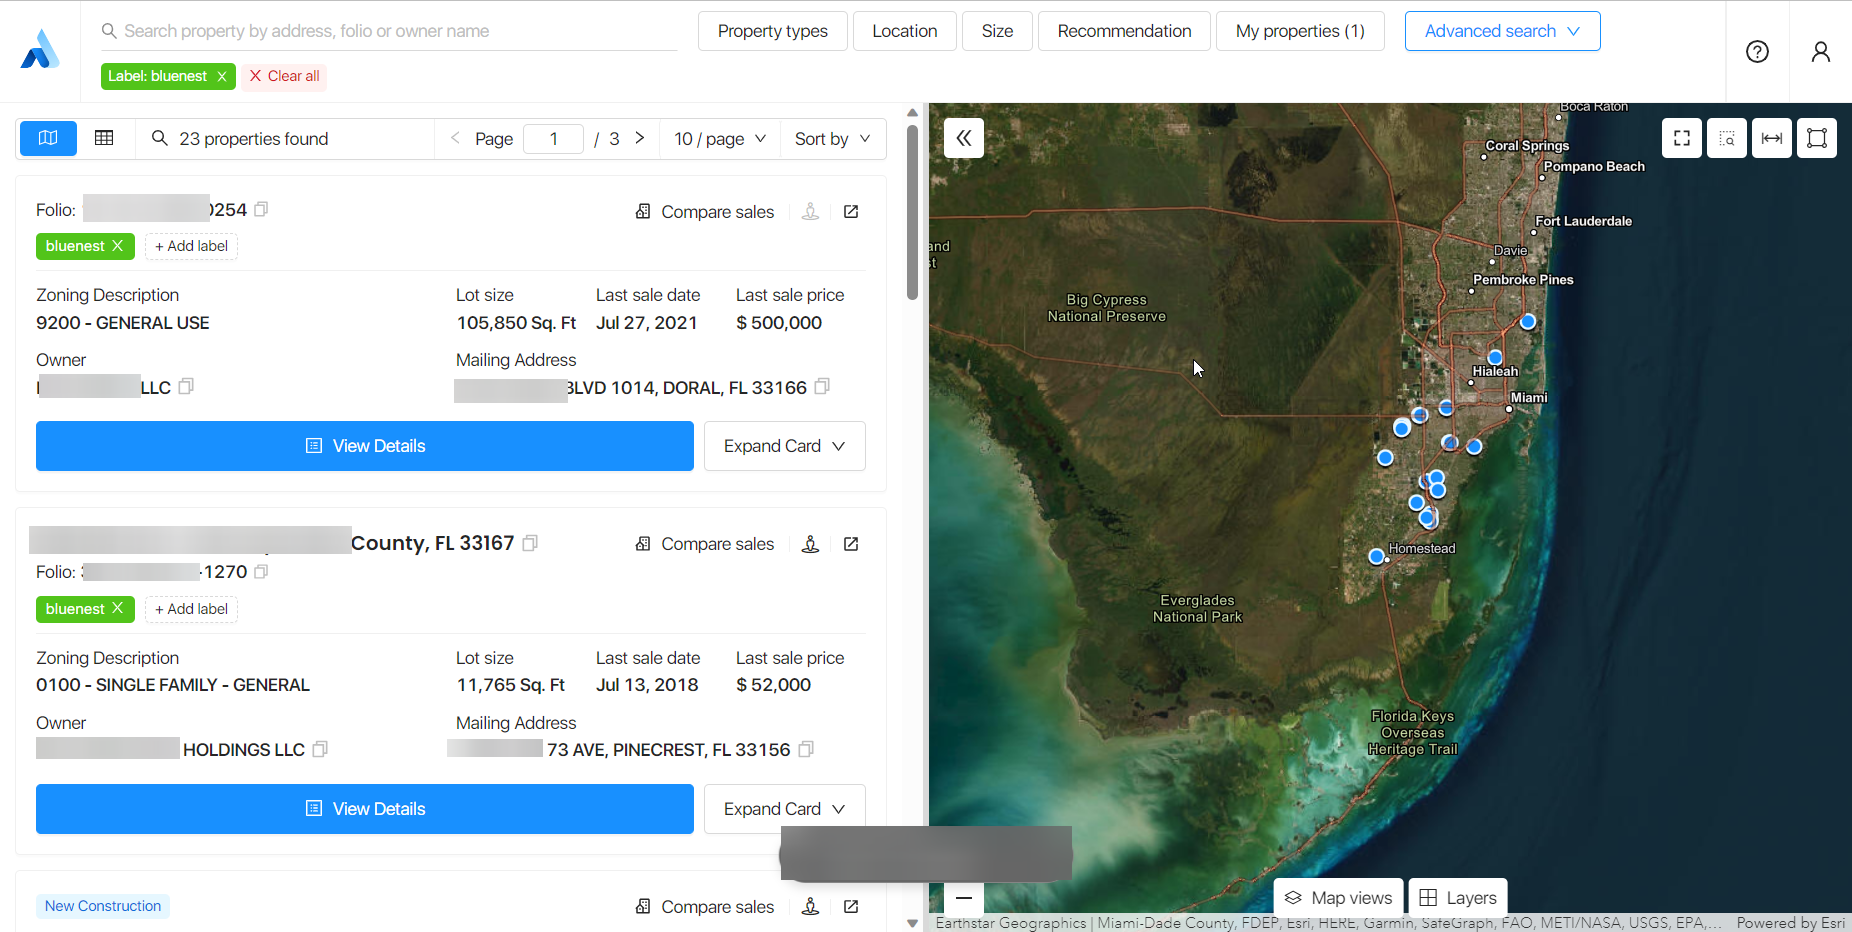Zoom out the map with minus button
The height and width of the screenshot is (932, 1852).
coord(964,898)
